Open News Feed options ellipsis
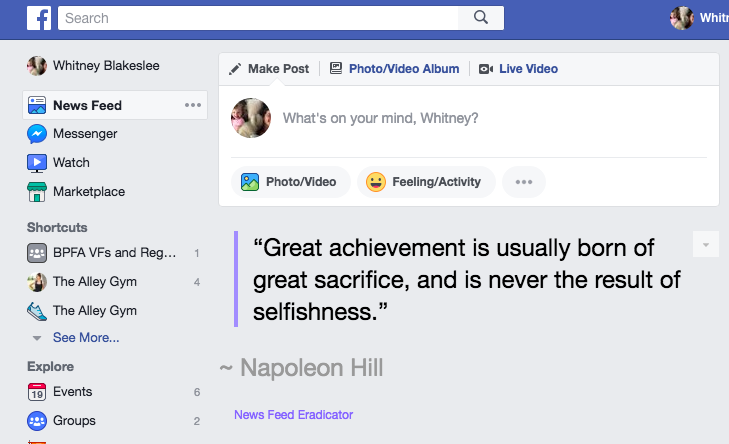Viewport: 729px width, 444px height. click(192, 105)
